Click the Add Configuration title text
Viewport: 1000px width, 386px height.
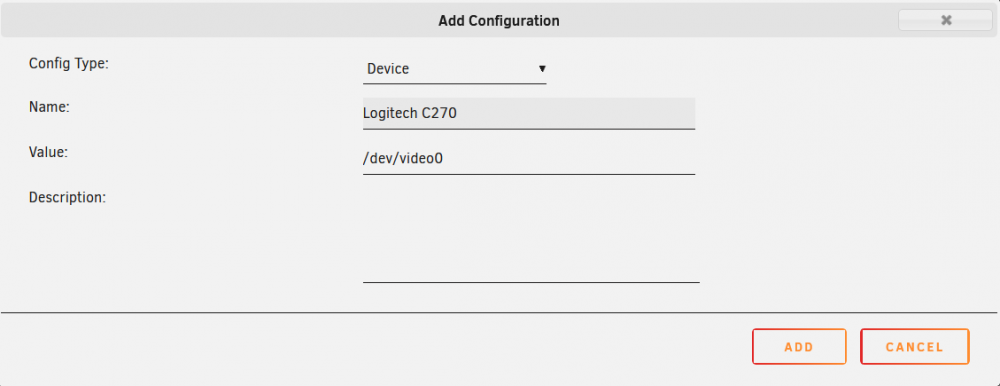[499, 21]
